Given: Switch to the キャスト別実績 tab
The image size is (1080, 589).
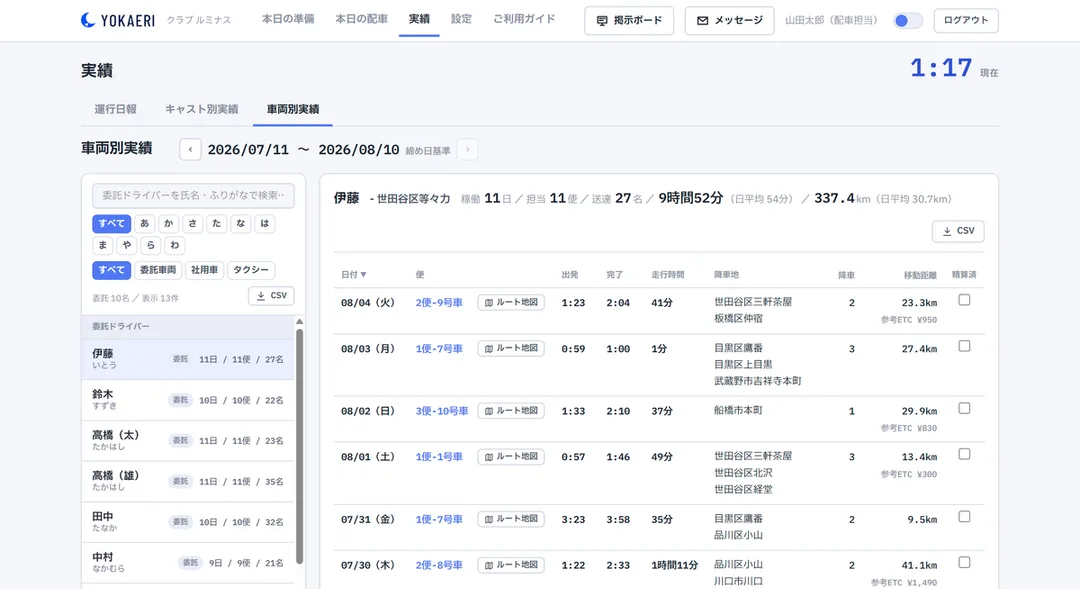Looking at the screenshot, I should click(201, 109).
